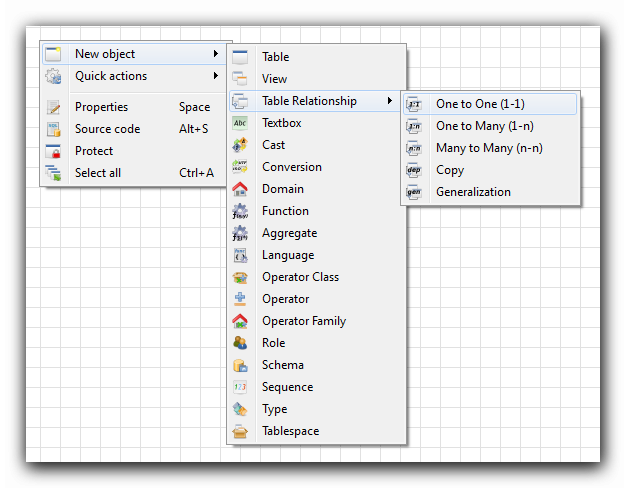Click the Source code SQL icon
This screenshot has height=488, width=626.
[53, 129]
